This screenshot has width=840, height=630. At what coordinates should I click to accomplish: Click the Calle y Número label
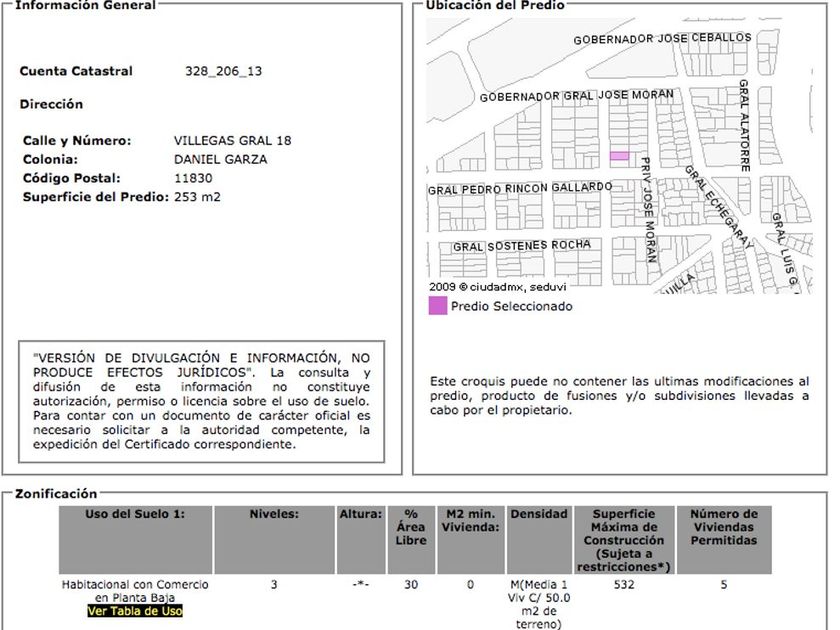point(77,140)
